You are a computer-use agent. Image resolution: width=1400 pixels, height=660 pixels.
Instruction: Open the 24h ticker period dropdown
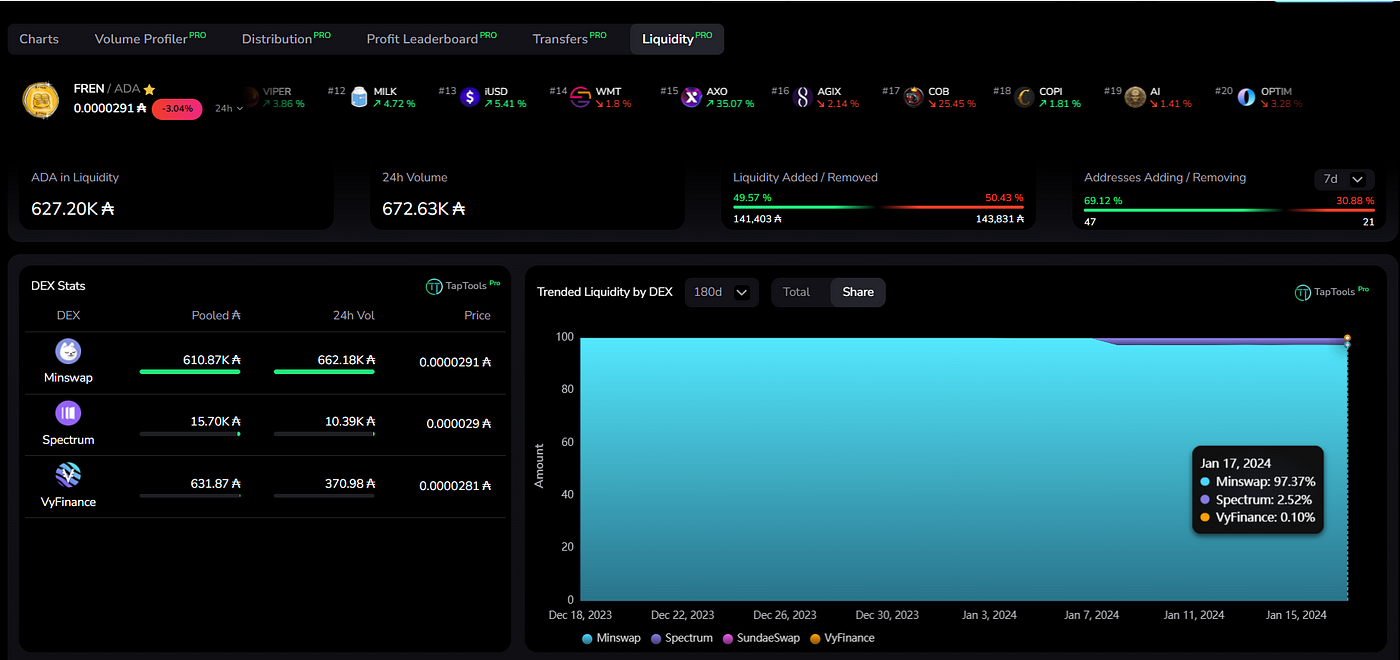click(229, 108)
